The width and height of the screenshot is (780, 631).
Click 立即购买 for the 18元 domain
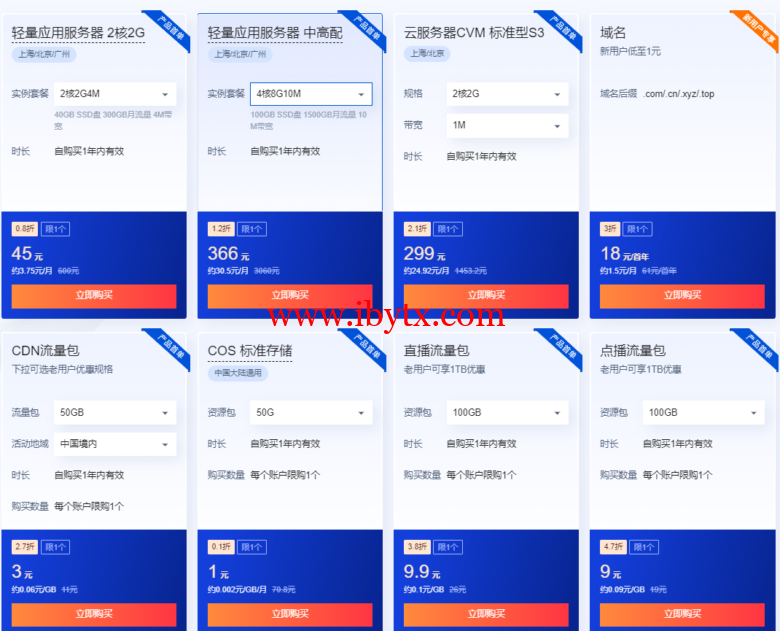pos(682,296)
